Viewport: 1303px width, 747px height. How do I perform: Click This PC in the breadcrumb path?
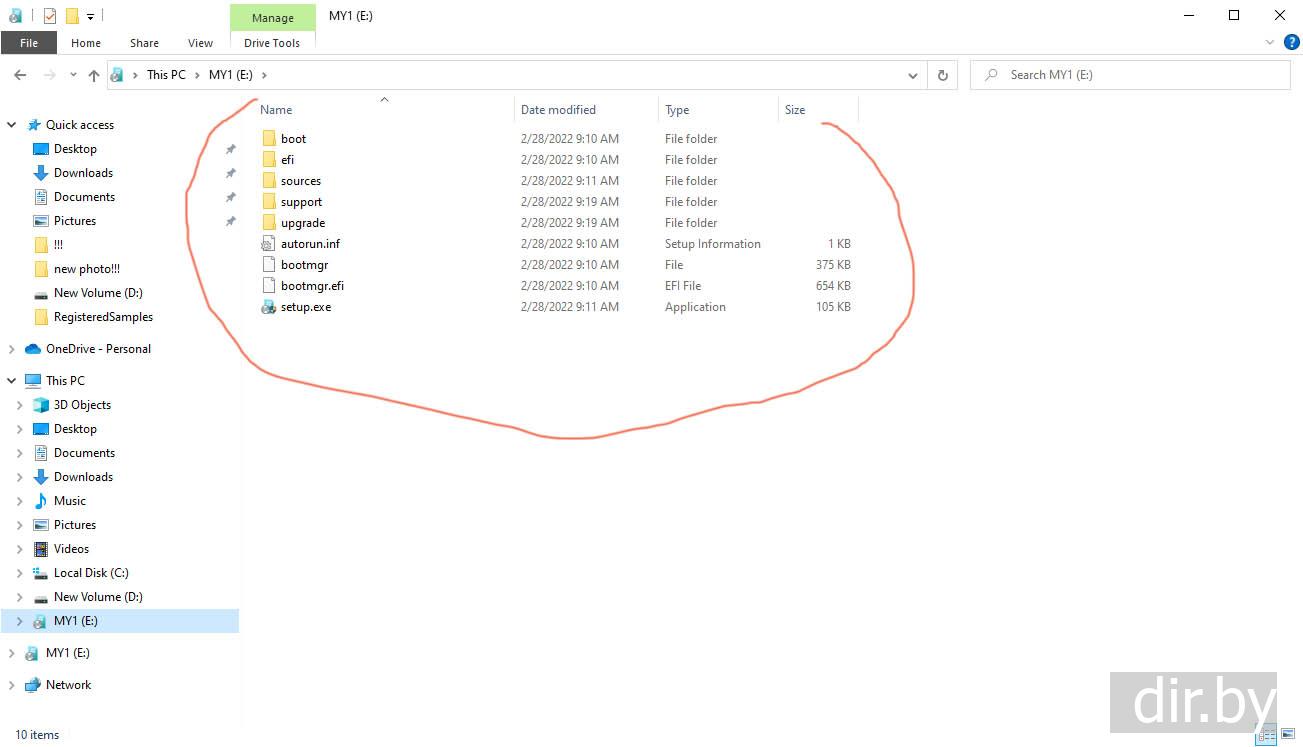[x=166, y=75]
